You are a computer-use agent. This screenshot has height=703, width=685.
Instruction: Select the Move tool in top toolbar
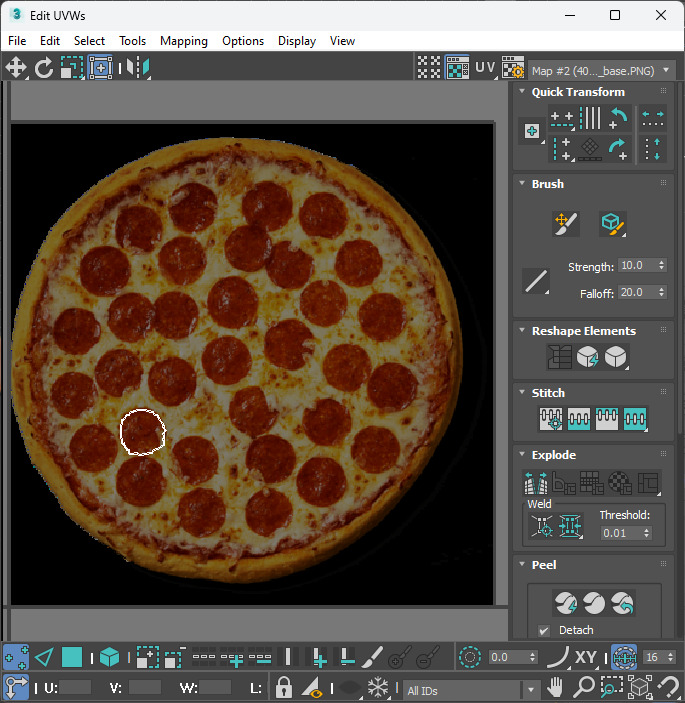pos(16,68)
